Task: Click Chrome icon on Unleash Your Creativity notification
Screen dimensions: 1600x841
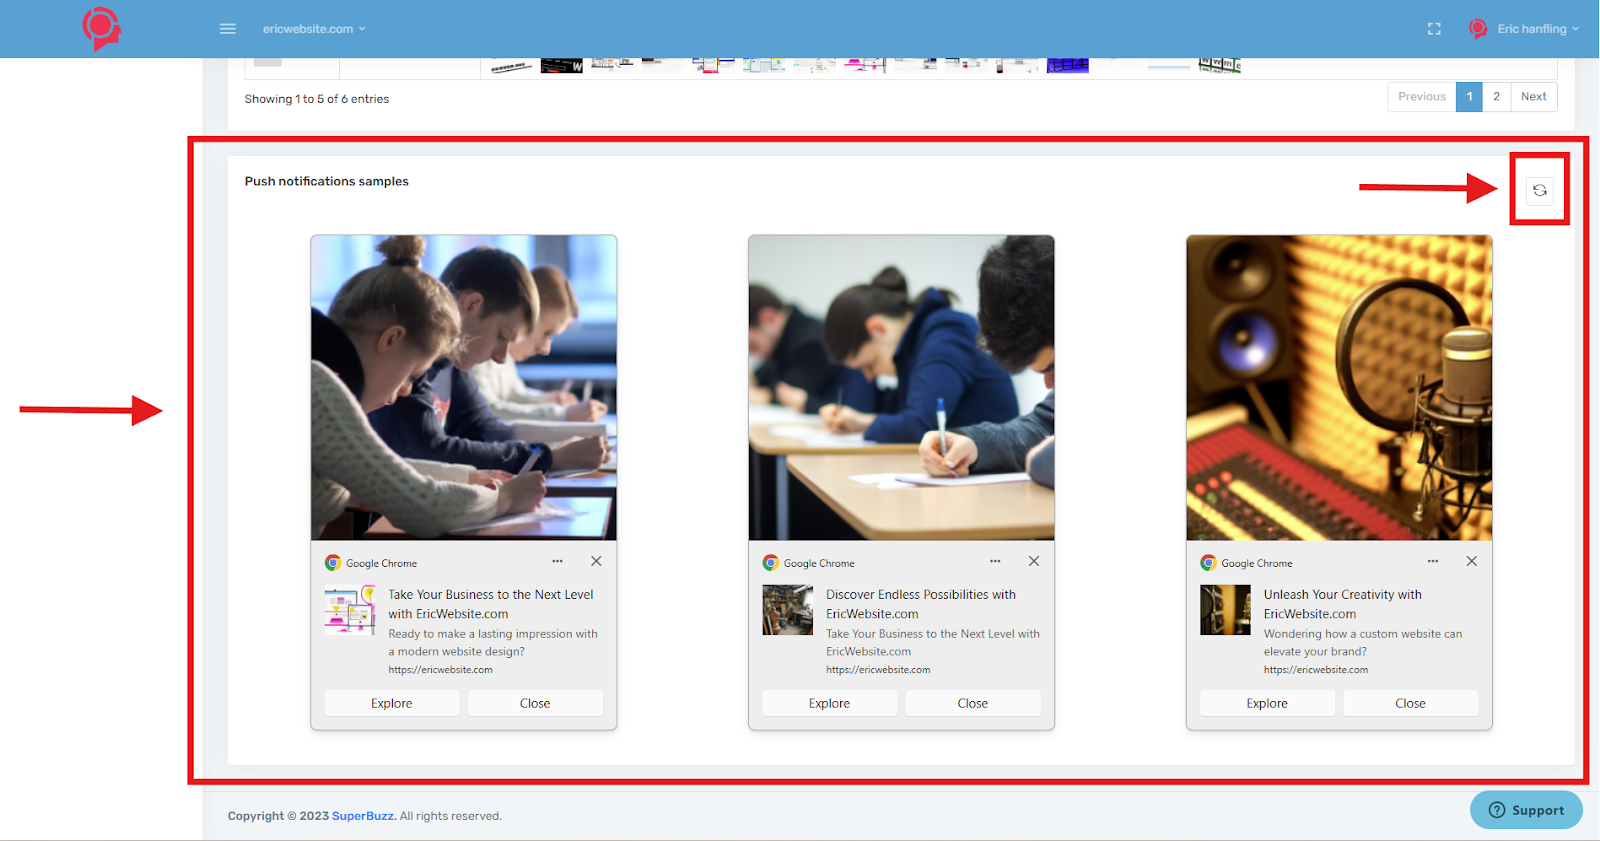Action: point(1209,563)
